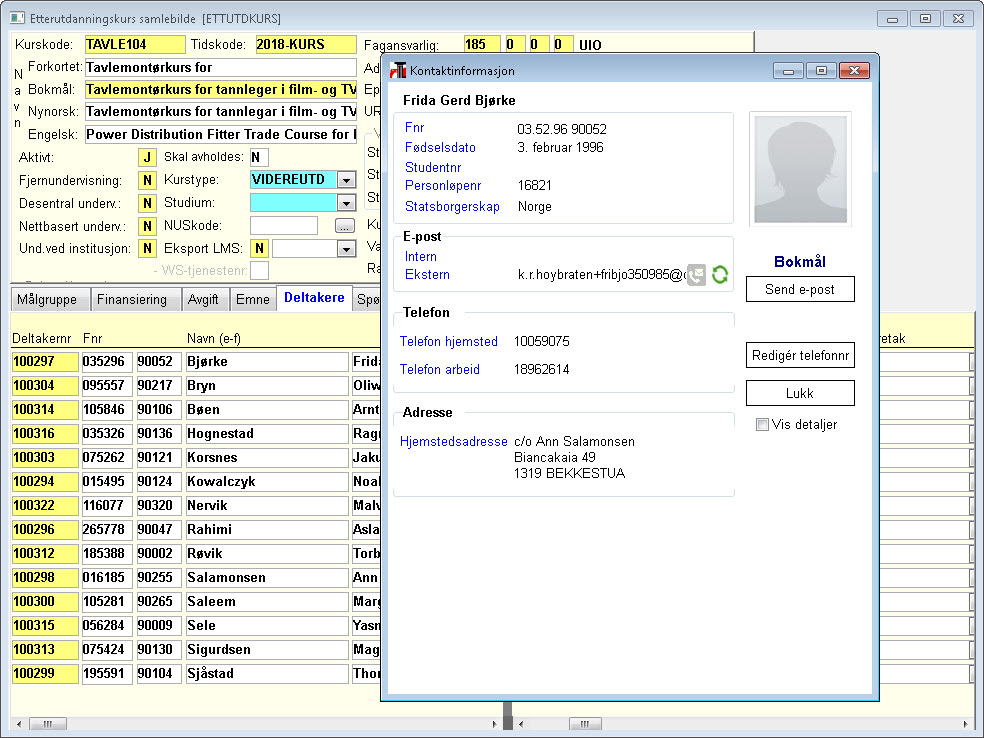984x738 pixels.
Task: Click the Kontaktinformasjon window title icon
Action: coord(398,70)
